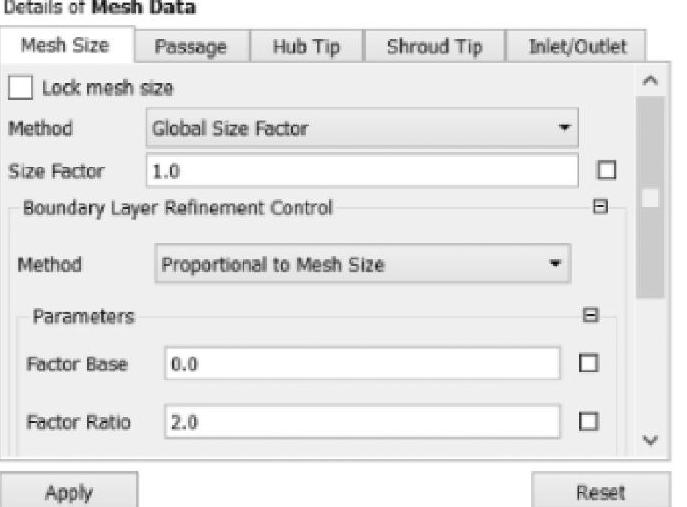Screen dimensions: 687x507
Task: Click the Factor Base value field
Action: [x=362, y=364]
